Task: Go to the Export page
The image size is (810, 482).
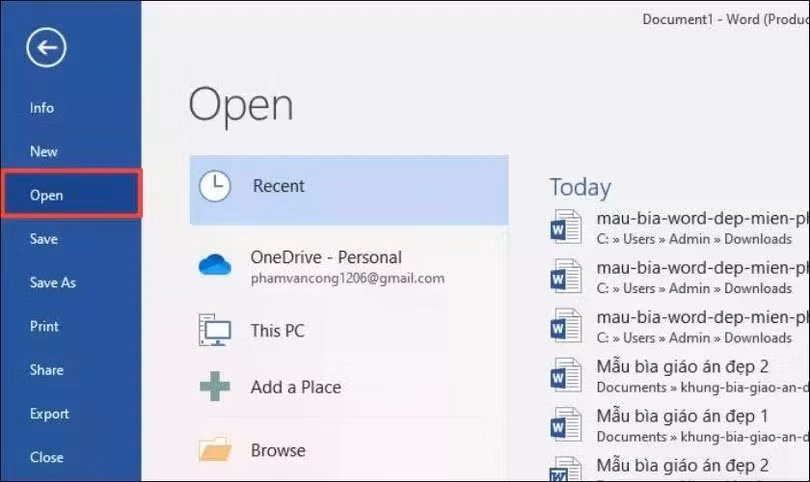Action: 49,414
